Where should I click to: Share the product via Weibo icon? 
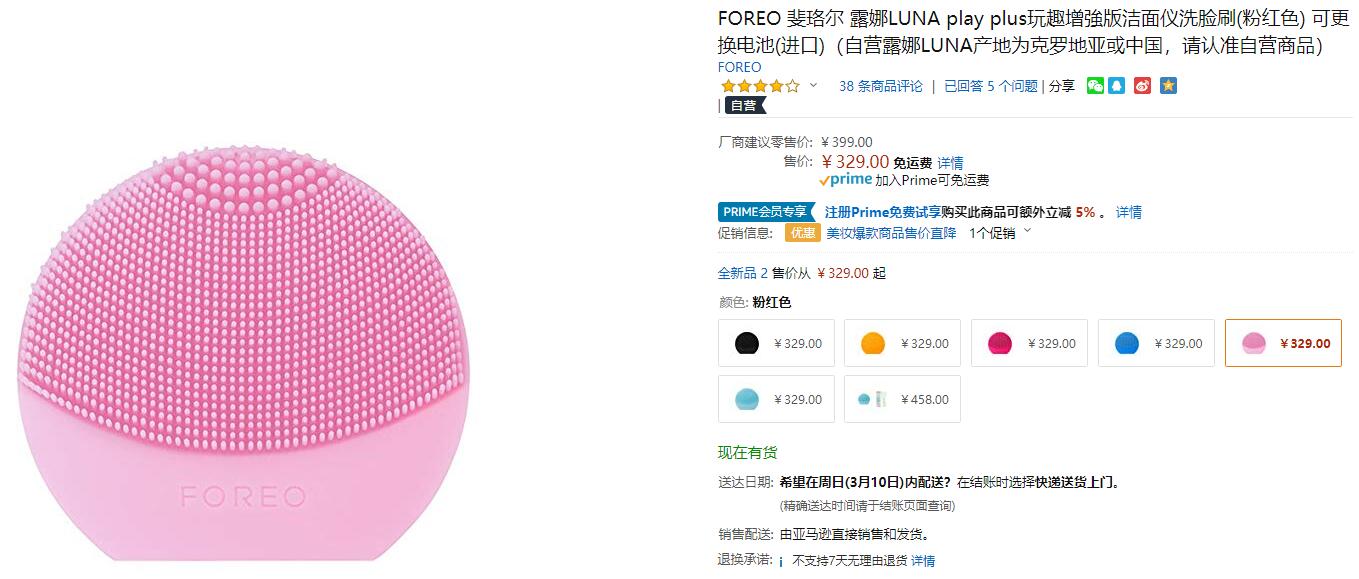pyautogui.click(x=1142, y=86)
